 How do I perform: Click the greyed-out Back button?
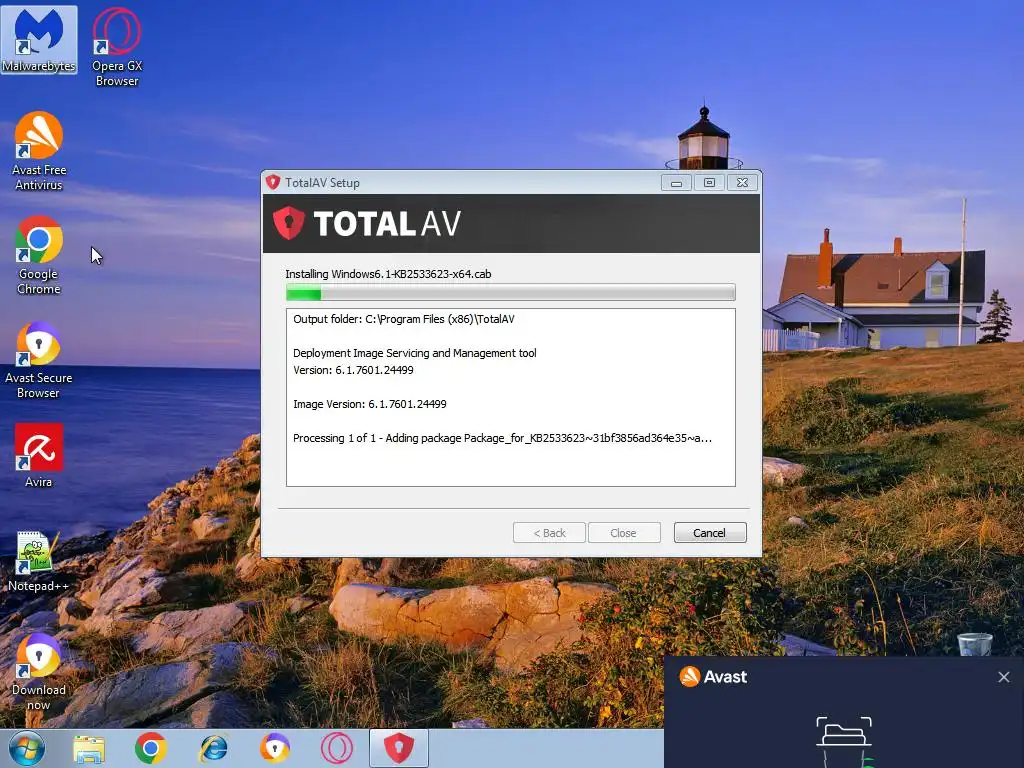pyautogui.click(x=549, y=533)
